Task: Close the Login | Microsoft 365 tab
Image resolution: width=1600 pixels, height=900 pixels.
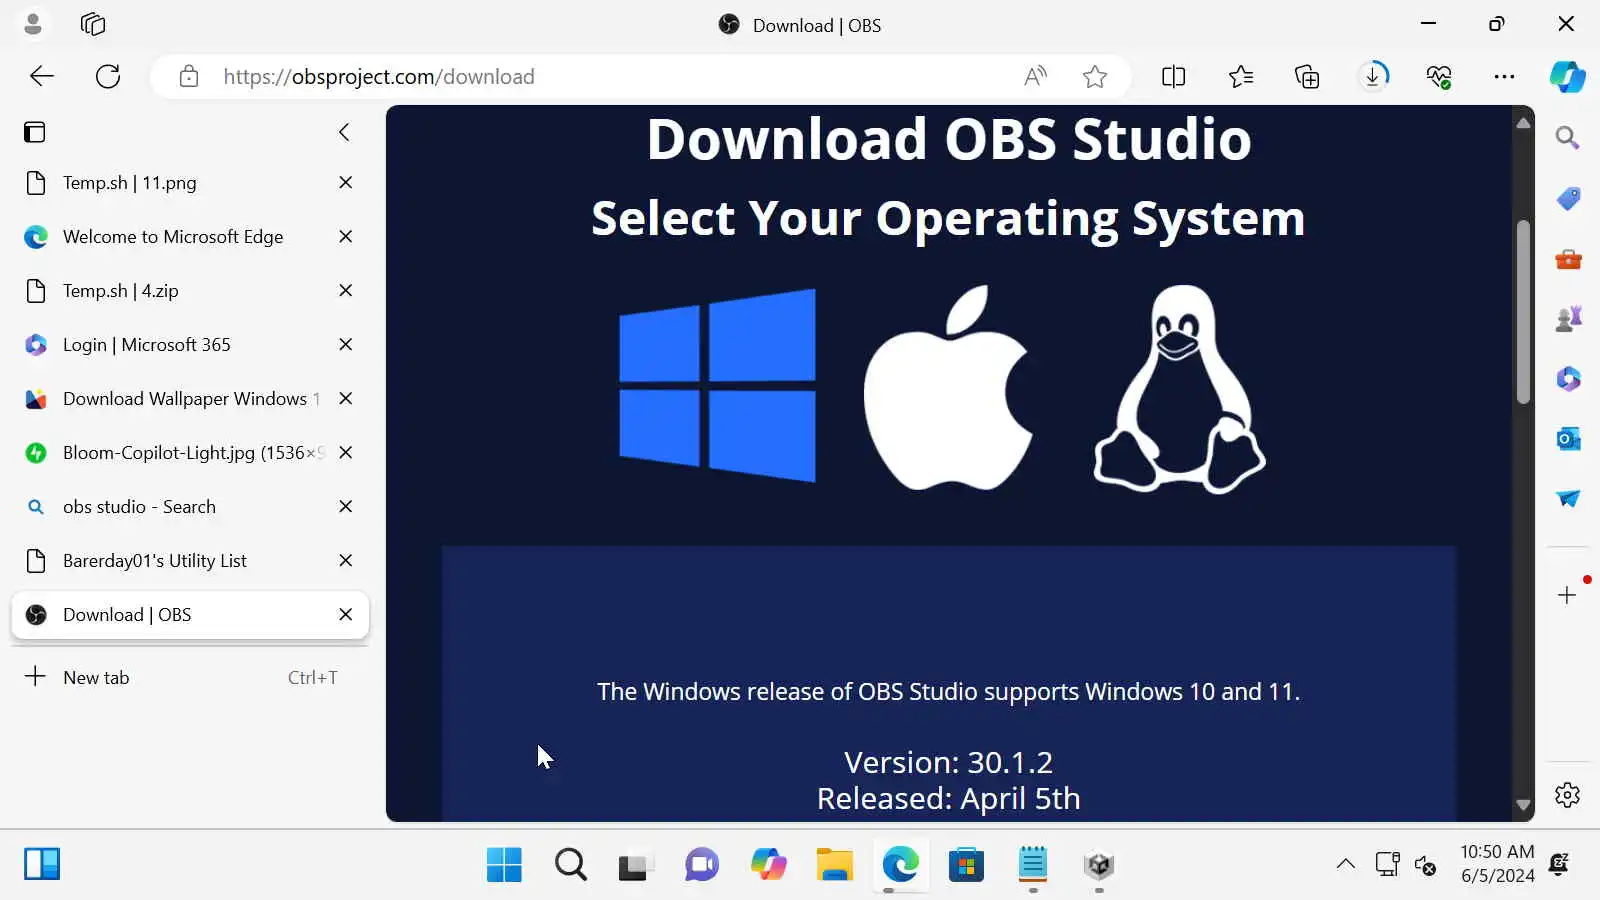Action: (x=346, y=345)
